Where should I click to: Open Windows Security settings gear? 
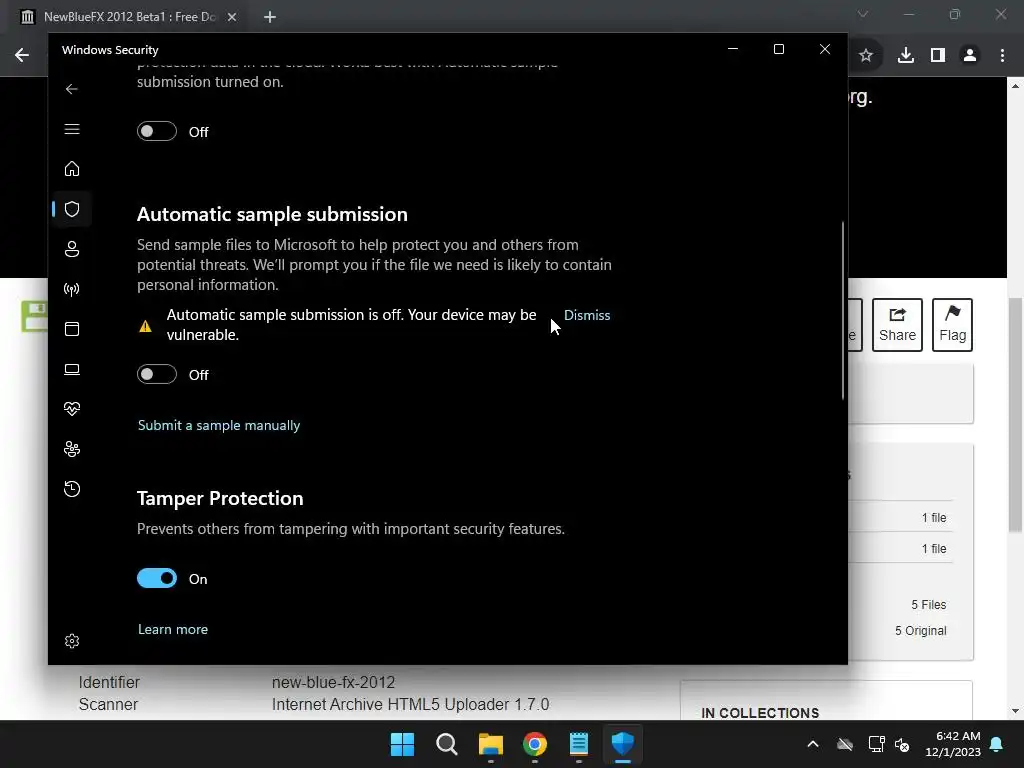coord(72,641)
